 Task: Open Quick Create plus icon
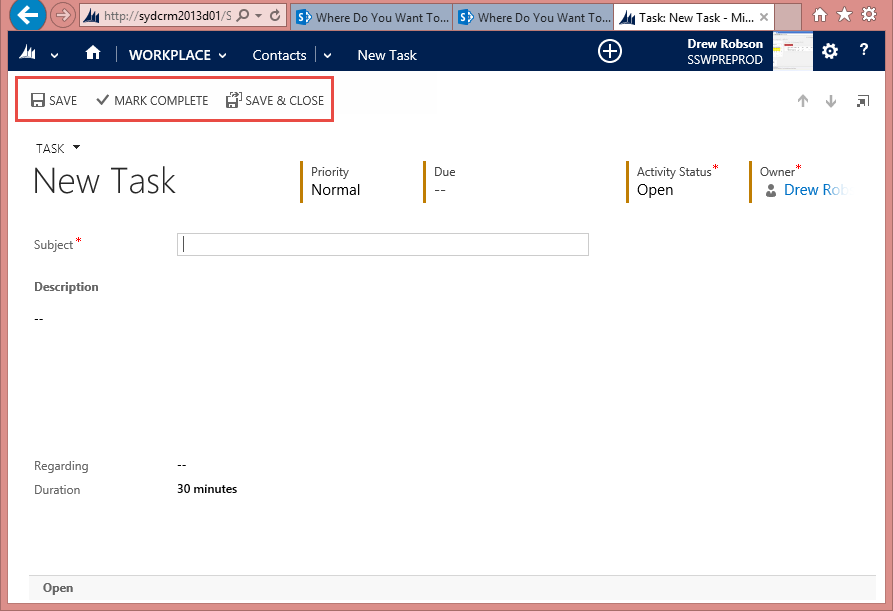pos(610,52)
